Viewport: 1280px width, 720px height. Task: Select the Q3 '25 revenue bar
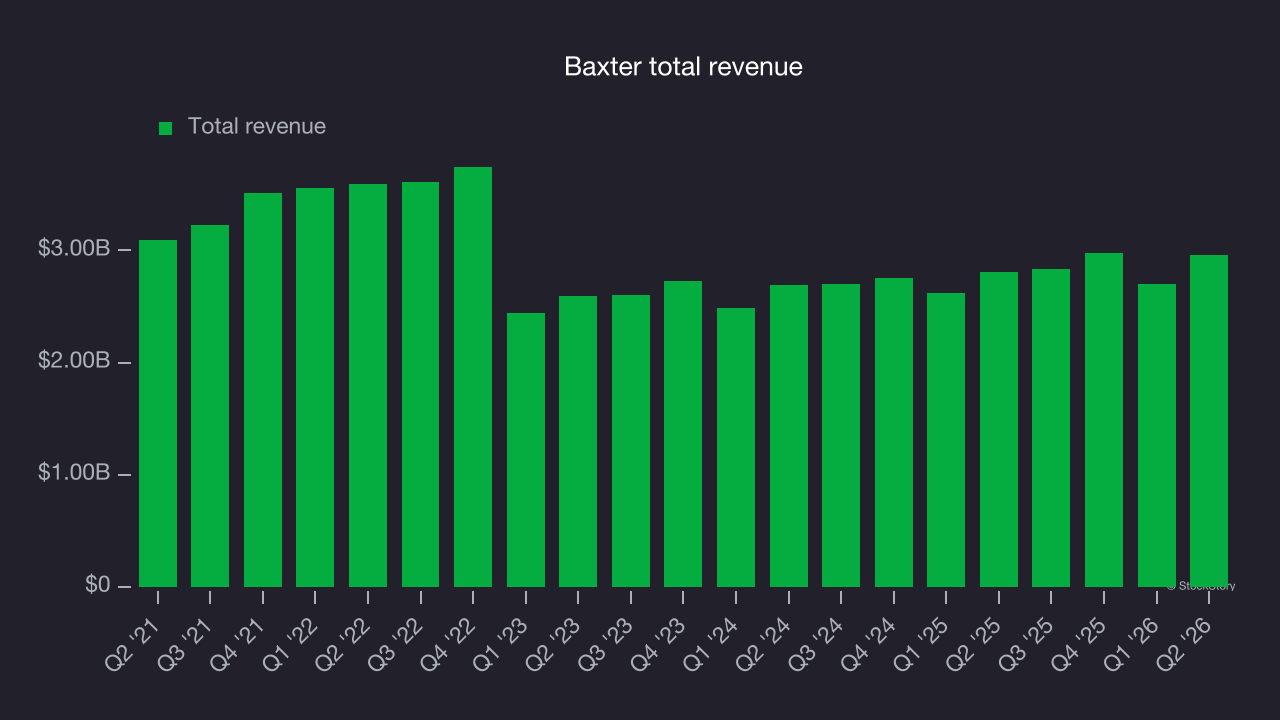(x=1051, y=428)
